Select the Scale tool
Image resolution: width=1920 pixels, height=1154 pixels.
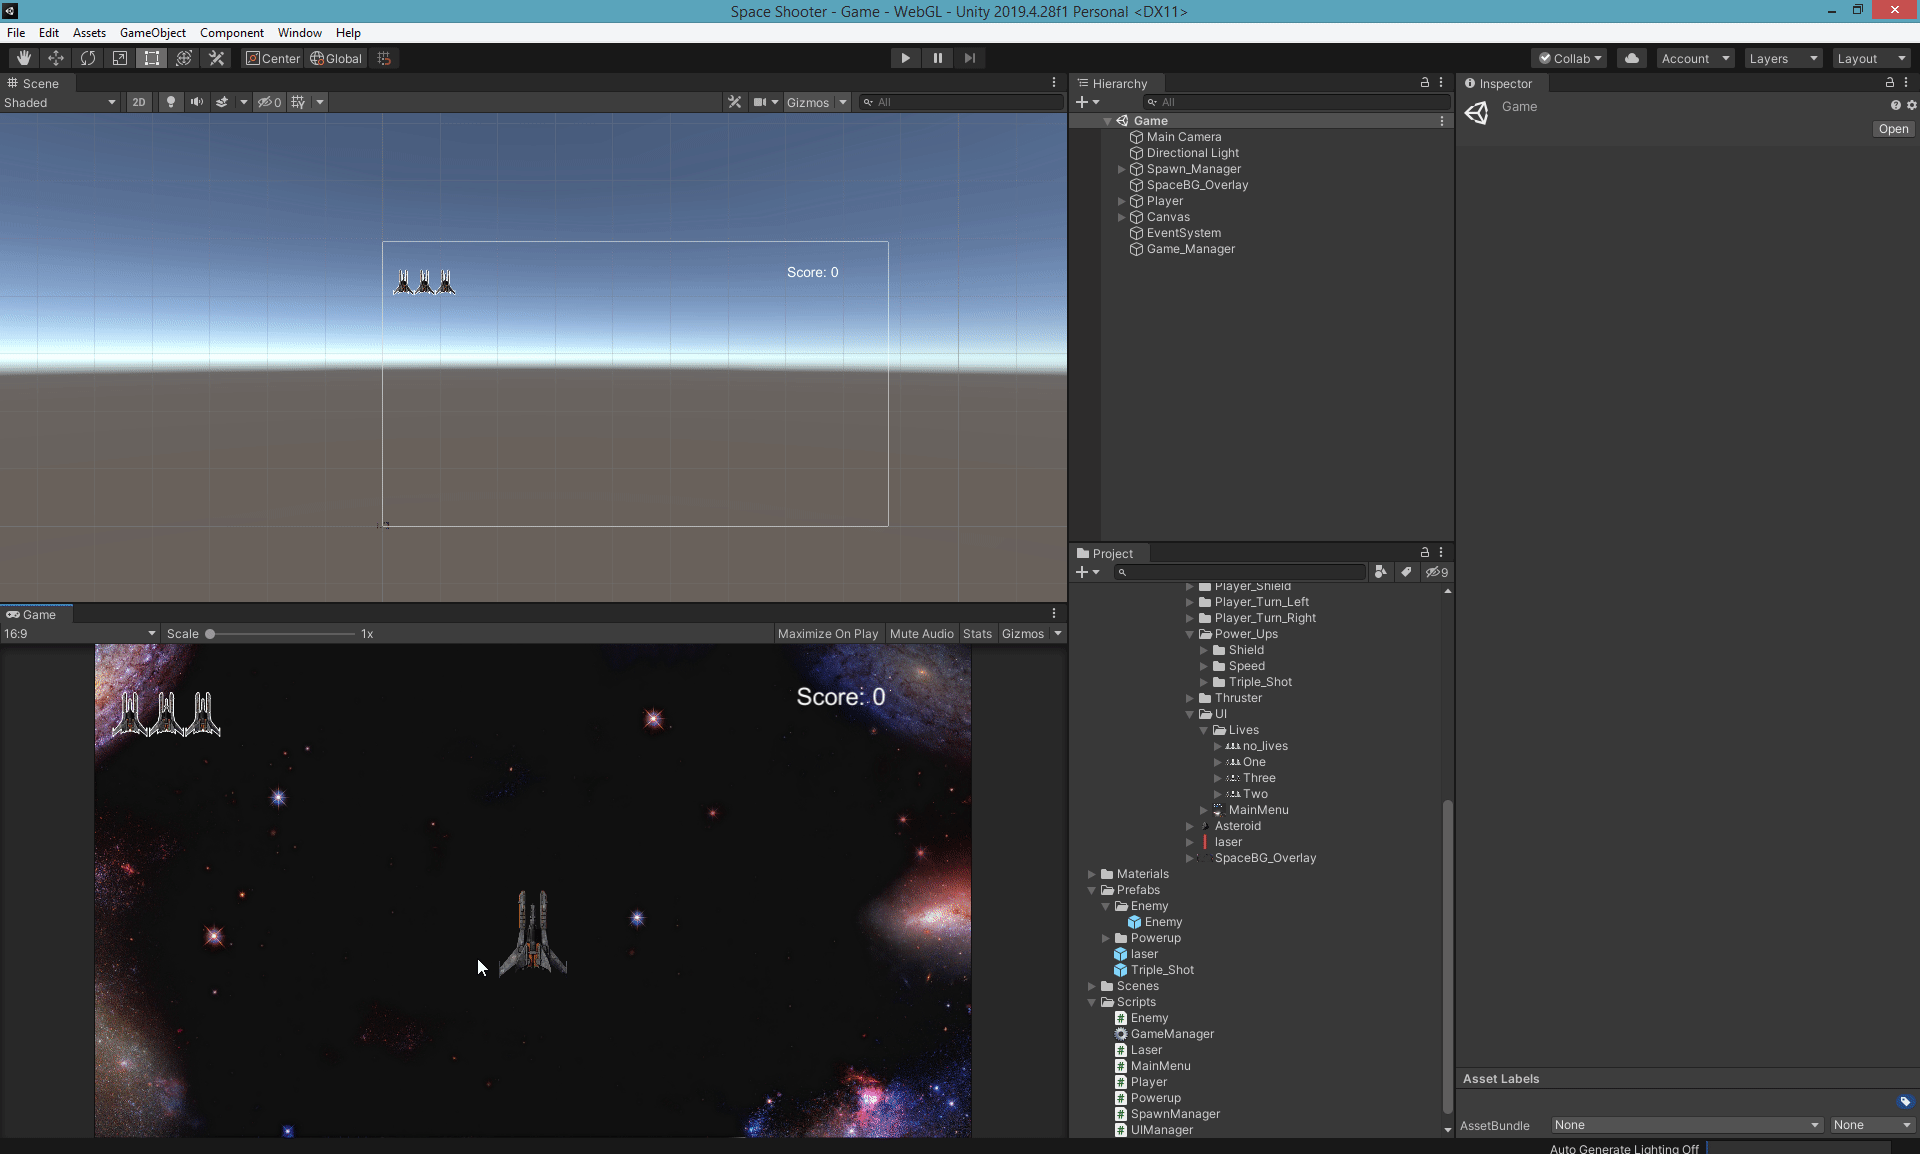[x=120, y=58]
